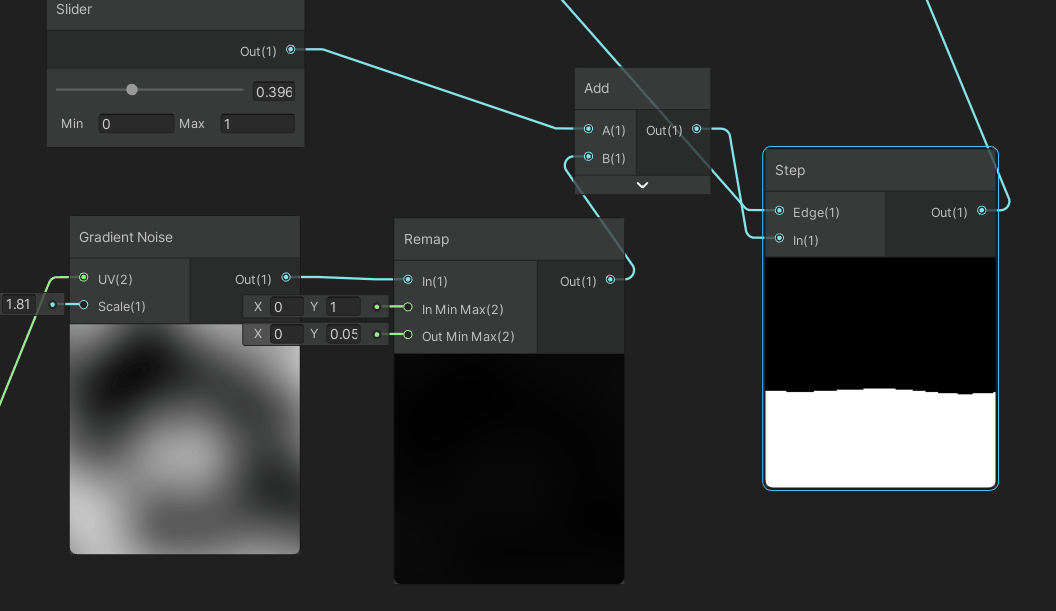
Task: Click the Slider Min input field
Action: [136, 124]
